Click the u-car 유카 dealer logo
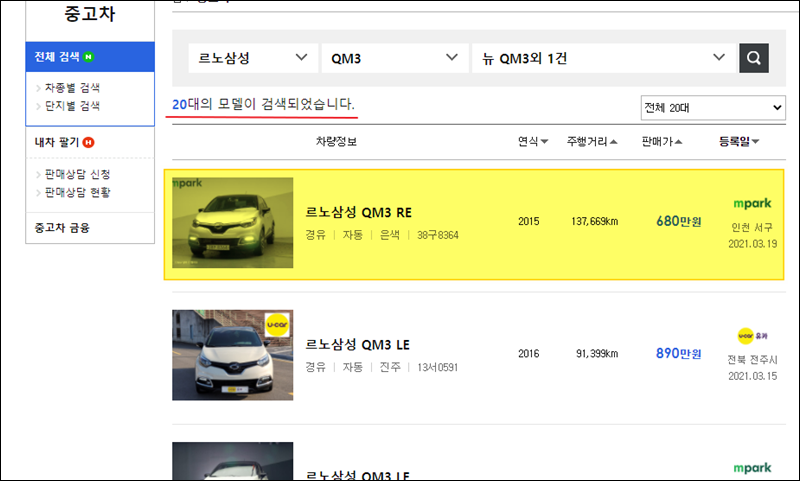Screen dimensions: 800x481 click(x=753, y=336)
